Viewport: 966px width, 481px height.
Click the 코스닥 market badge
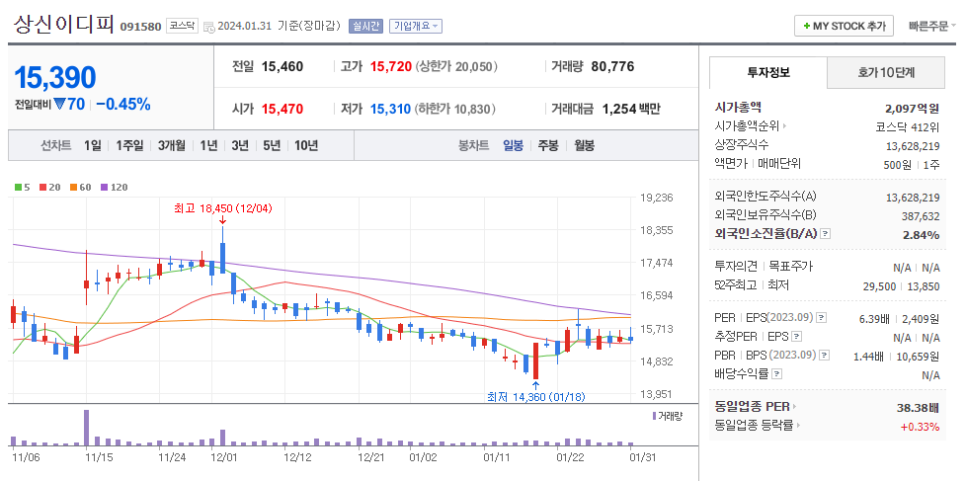click(182, 26)
